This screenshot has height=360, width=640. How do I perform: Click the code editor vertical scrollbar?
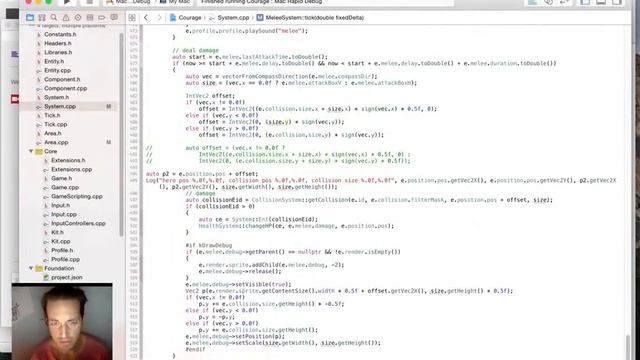(628, 346)
